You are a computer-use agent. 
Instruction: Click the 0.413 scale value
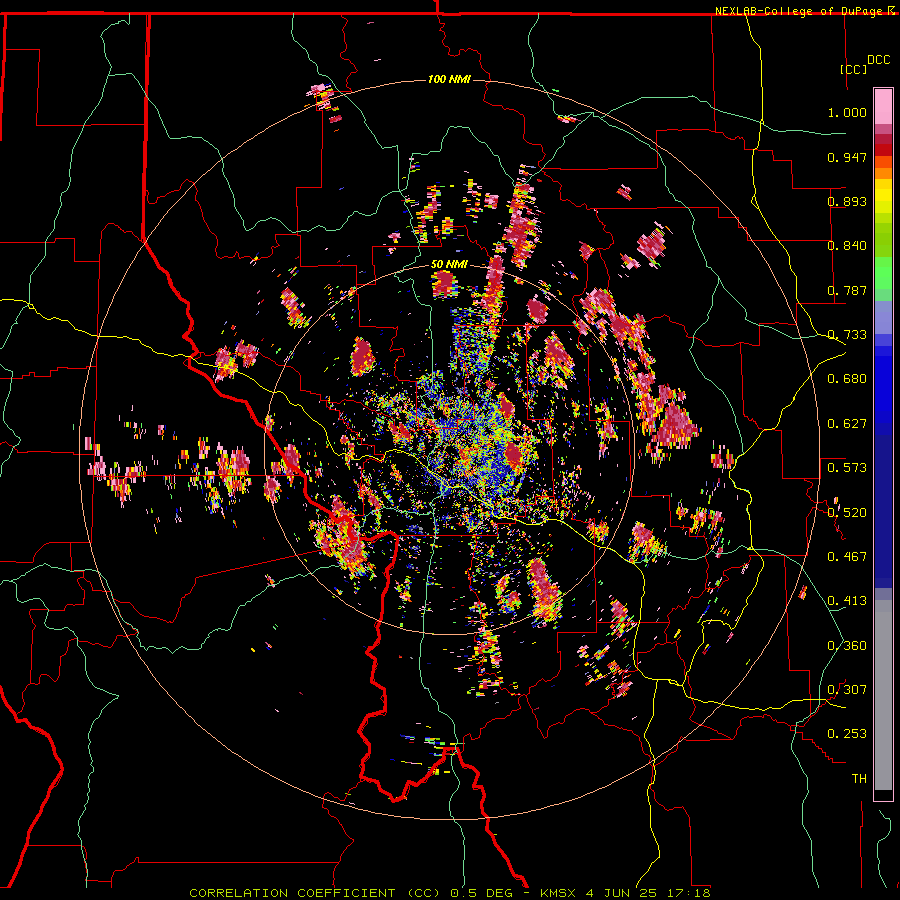click(847, 601)
